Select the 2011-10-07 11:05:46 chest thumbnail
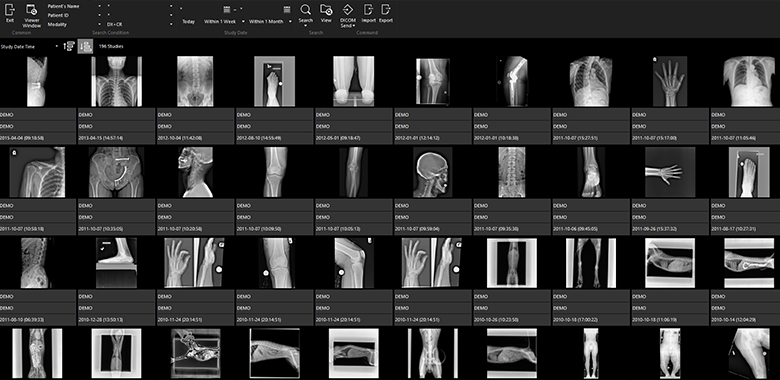 coord(749,81)
